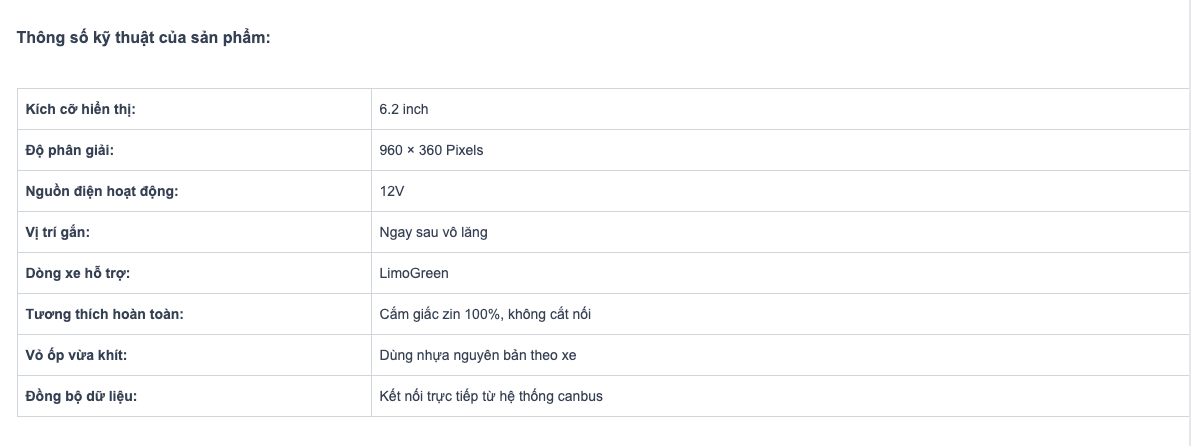Click the "Cắm giắc zin 100%" text
Screen dimensions: 1194x446
[x=440, y=314]
